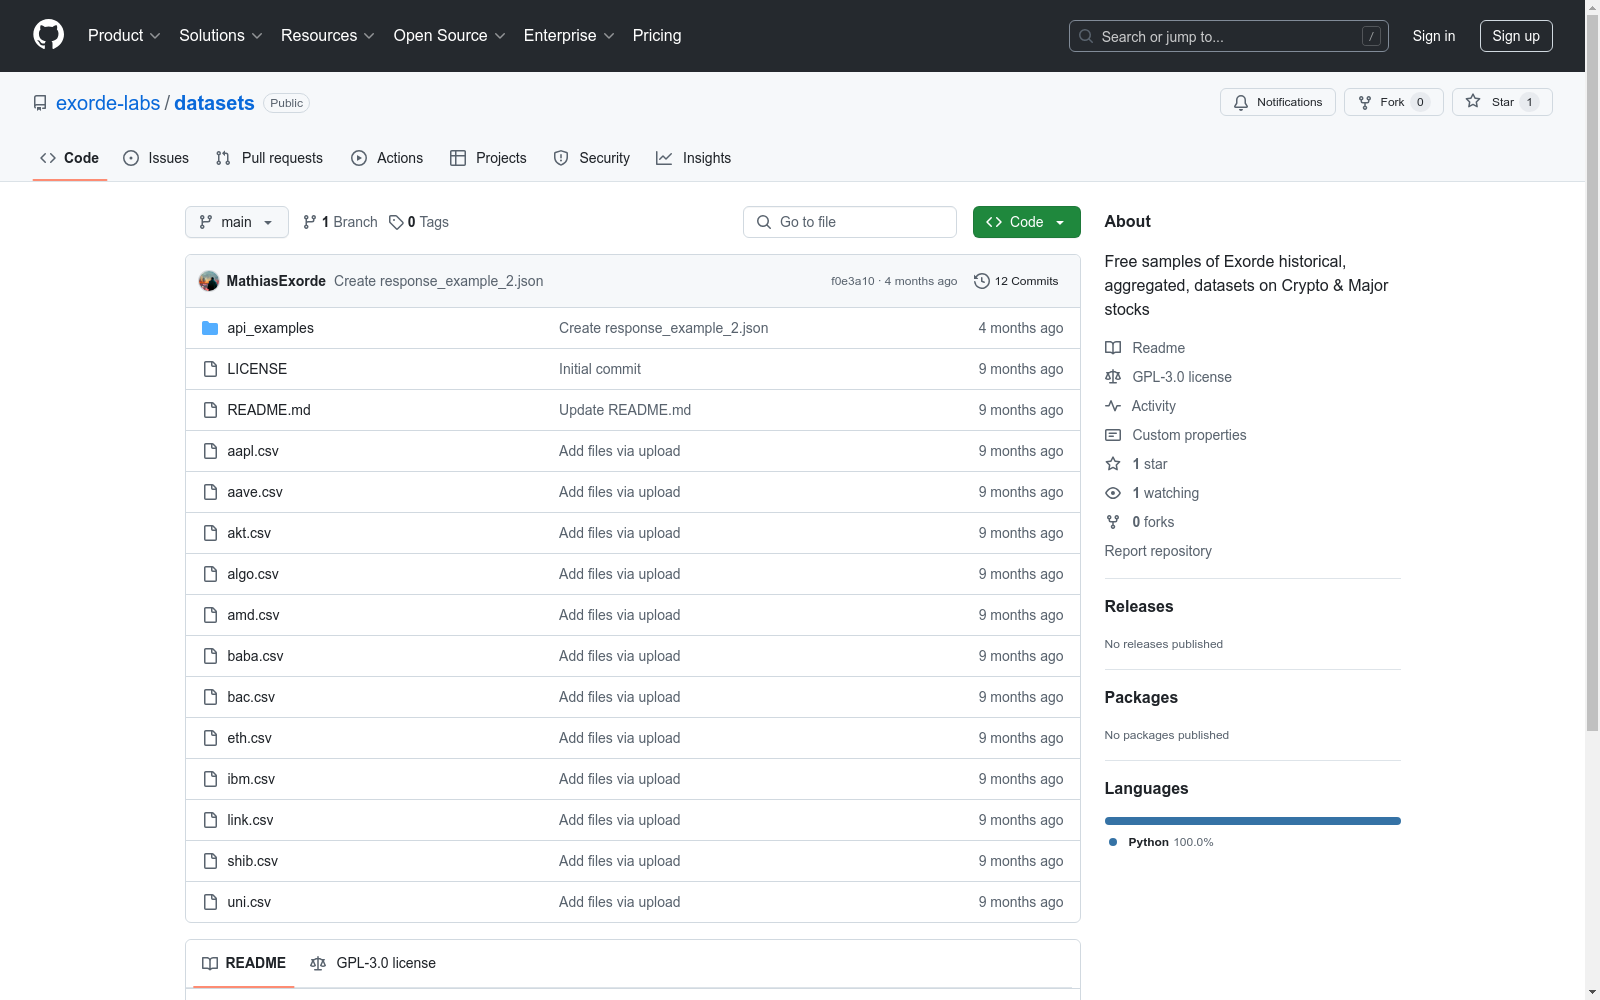
Task: Click the file icon beside uni.csv
Action: 210,902
